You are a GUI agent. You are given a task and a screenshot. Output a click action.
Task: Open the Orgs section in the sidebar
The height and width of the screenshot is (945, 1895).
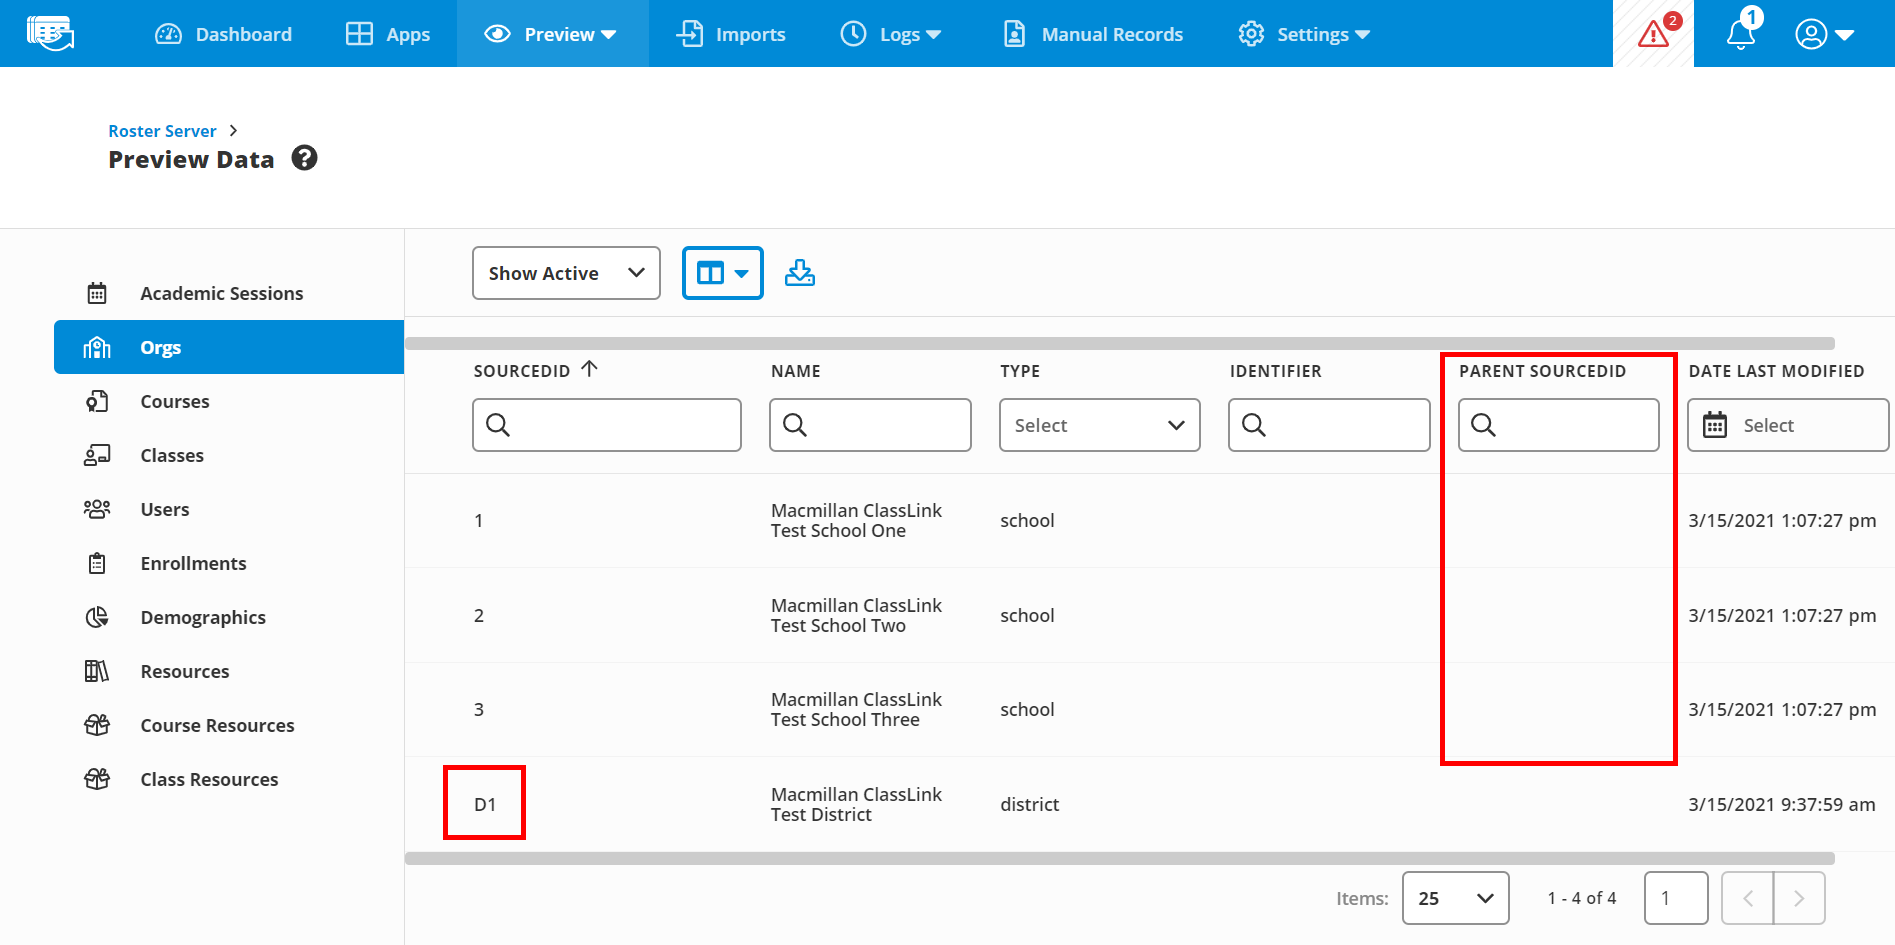(161, 347)
